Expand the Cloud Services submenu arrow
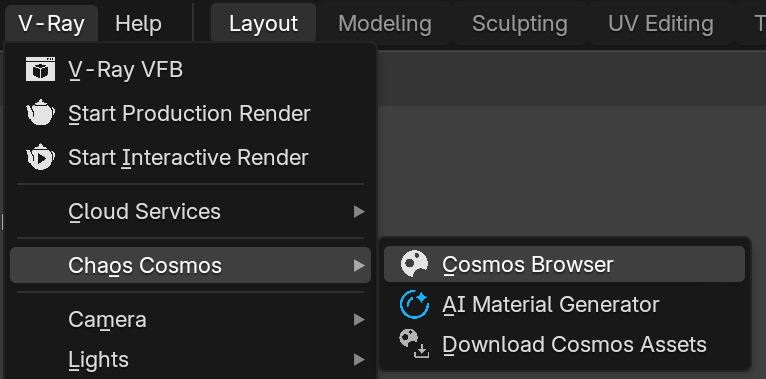The width and height of the screenshot is (766, 379). (359, 211)
